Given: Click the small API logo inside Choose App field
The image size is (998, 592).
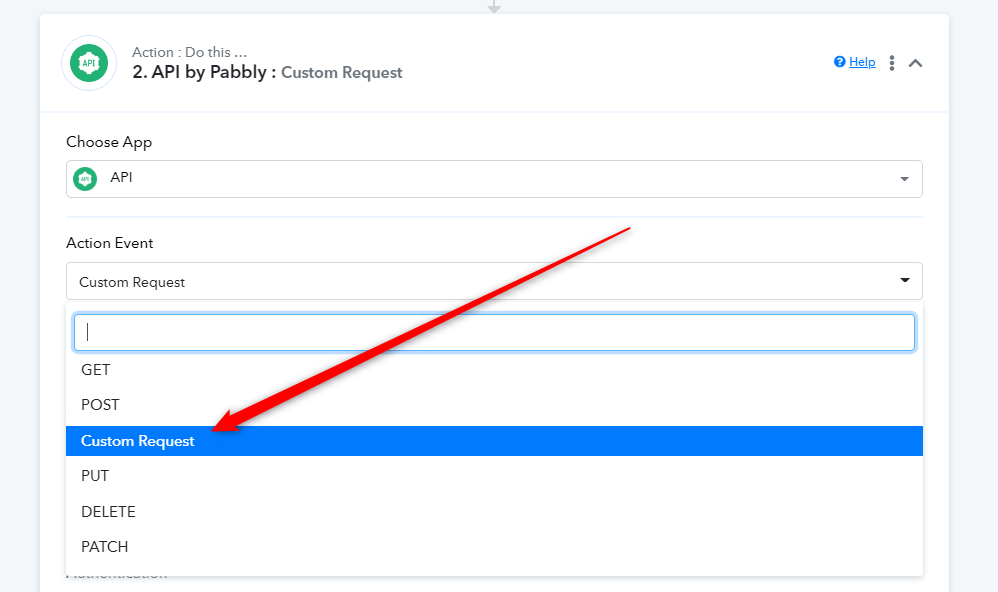Looking at the screenshot, I should (x=85, y=179).
